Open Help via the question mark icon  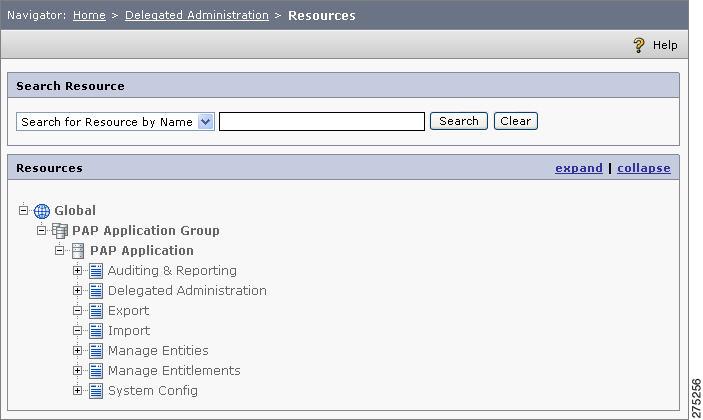tap(639, 45)
